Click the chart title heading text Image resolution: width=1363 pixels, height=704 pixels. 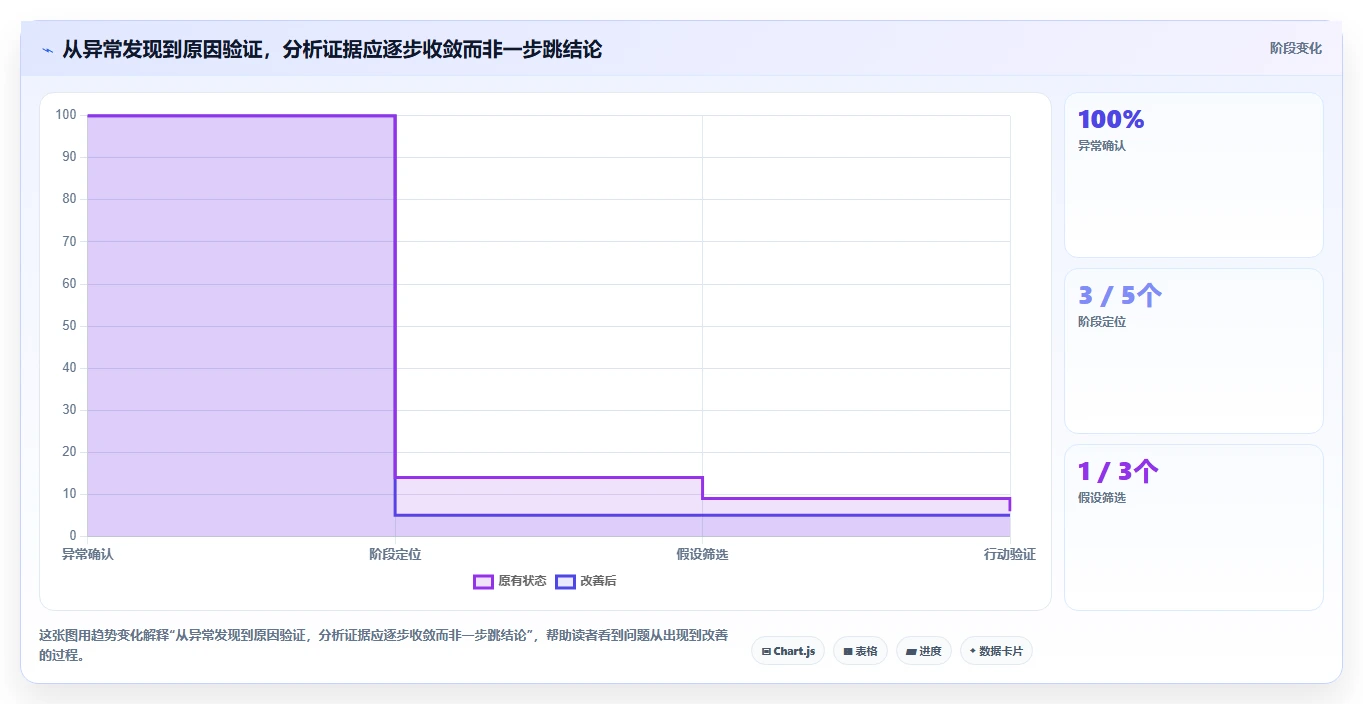pyautogui.click(x=332, y=49)
